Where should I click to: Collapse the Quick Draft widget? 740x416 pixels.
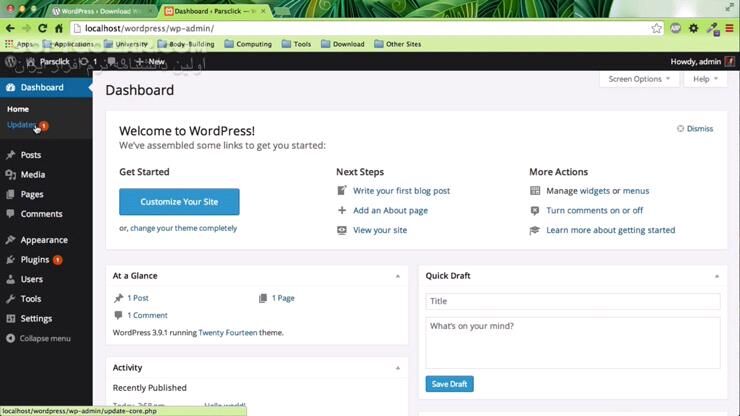(716, 276)
